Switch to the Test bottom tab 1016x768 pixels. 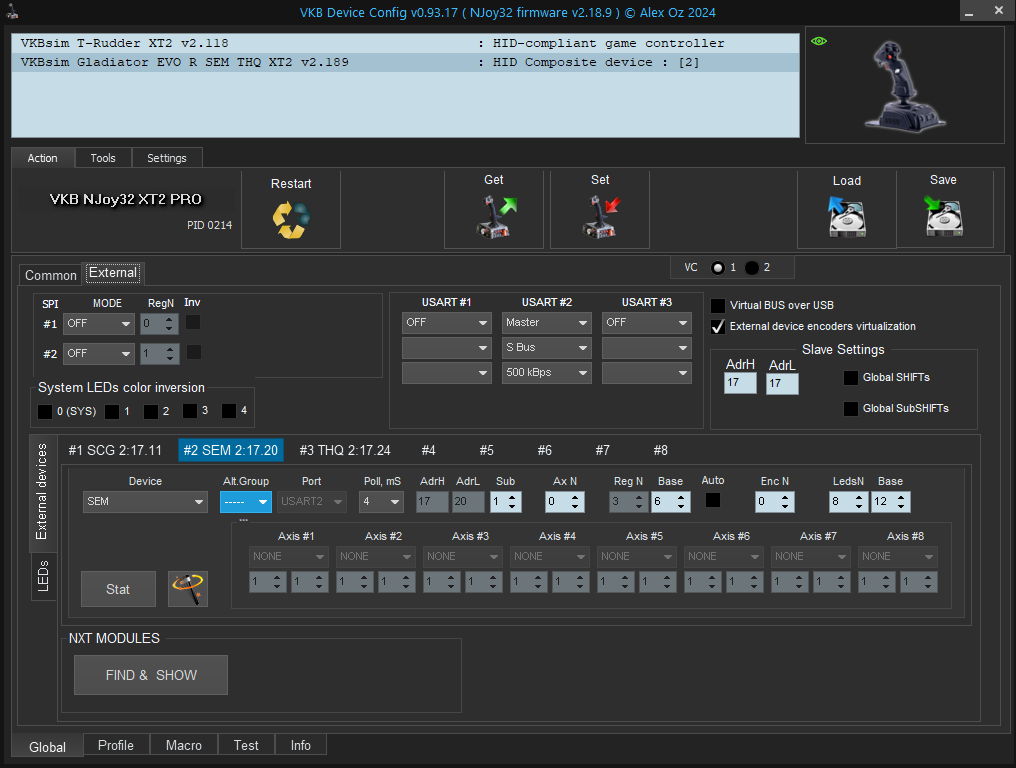(246, 745)
